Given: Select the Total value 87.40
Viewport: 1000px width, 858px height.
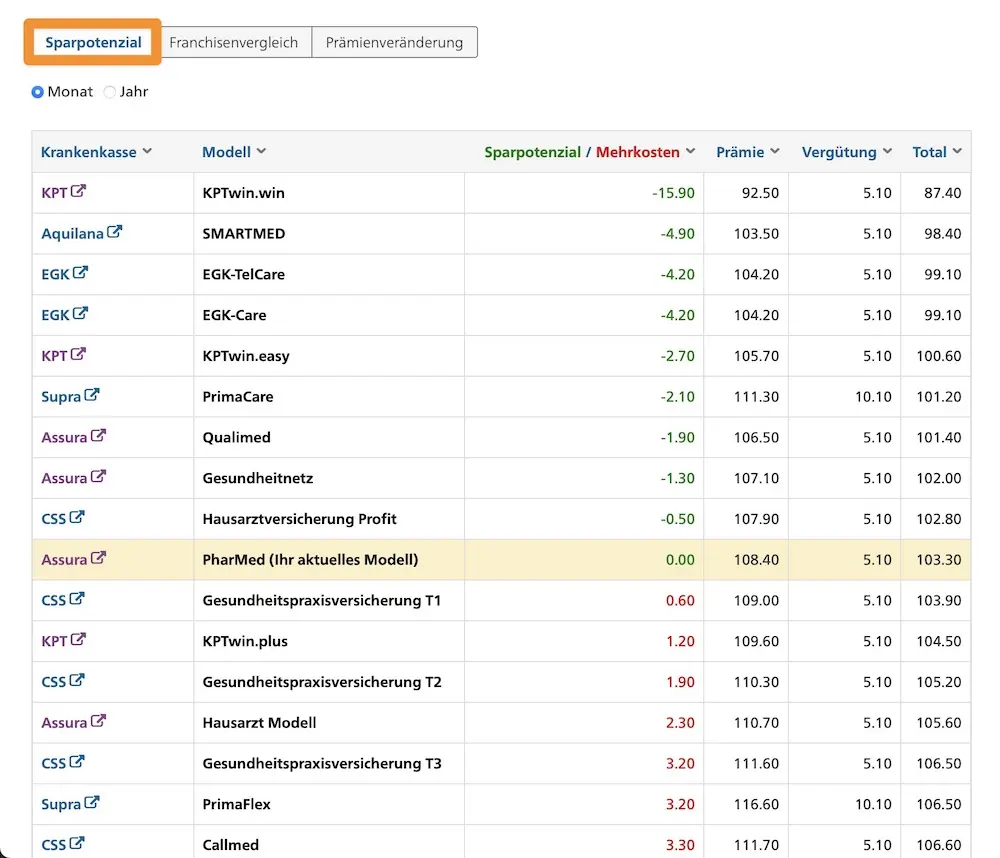Looking at the screenshot, I should (943, 193).
